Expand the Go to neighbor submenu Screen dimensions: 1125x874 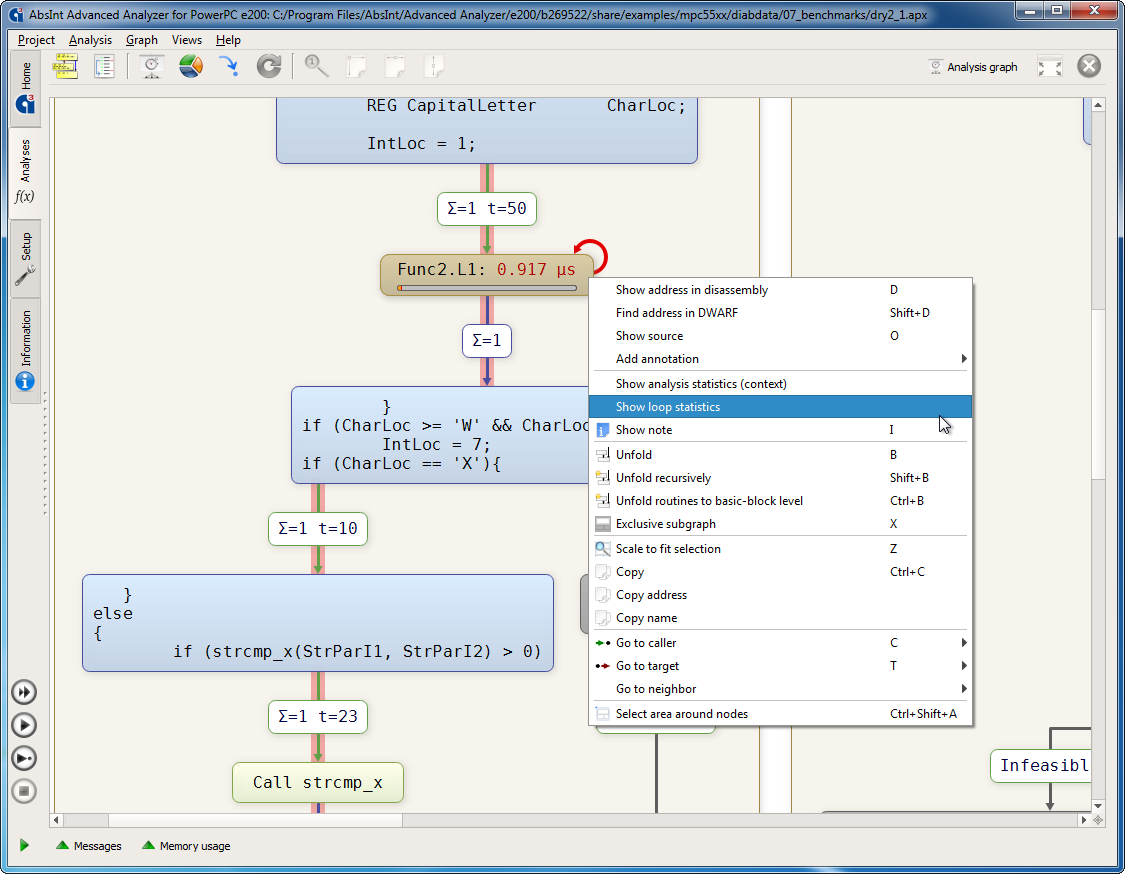pos(780,689)
